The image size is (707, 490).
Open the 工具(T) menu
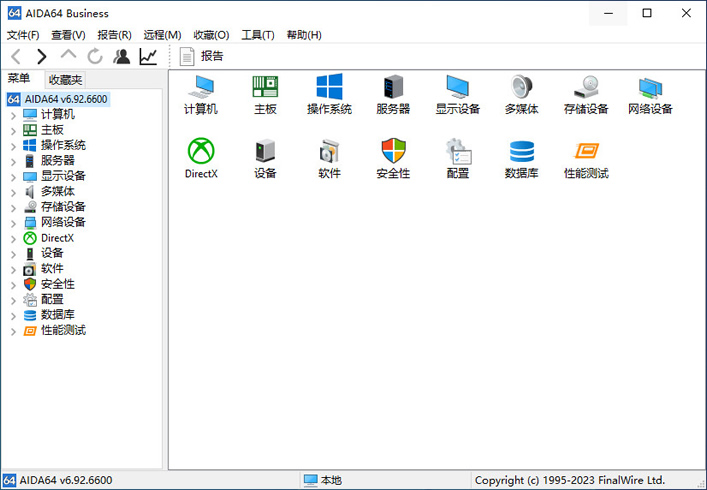click(258, 35)
